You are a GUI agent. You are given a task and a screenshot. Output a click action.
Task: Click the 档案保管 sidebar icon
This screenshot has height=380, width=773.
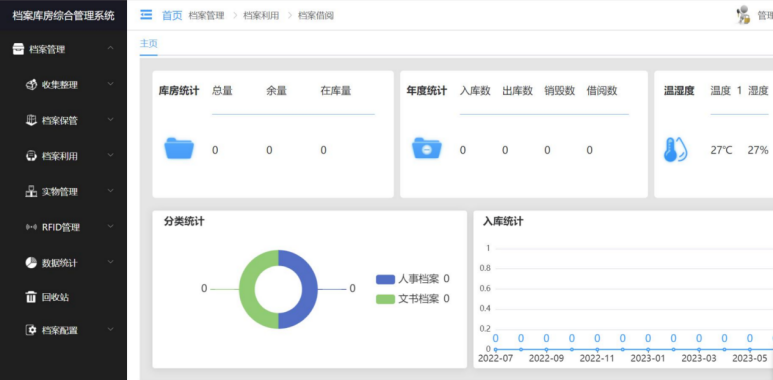31,120
